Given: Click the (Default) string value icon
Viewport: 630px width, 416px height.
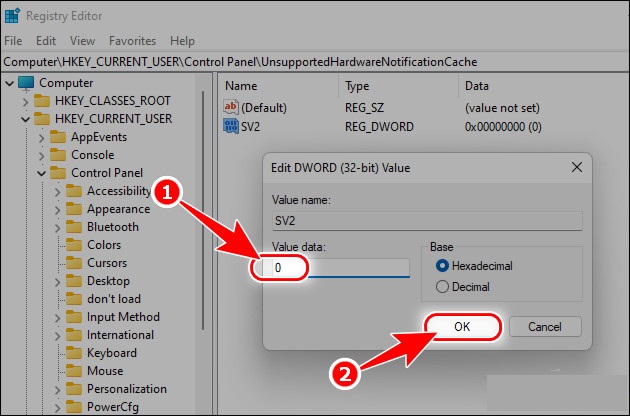Looking at the screenshot, I should point(231,107).
